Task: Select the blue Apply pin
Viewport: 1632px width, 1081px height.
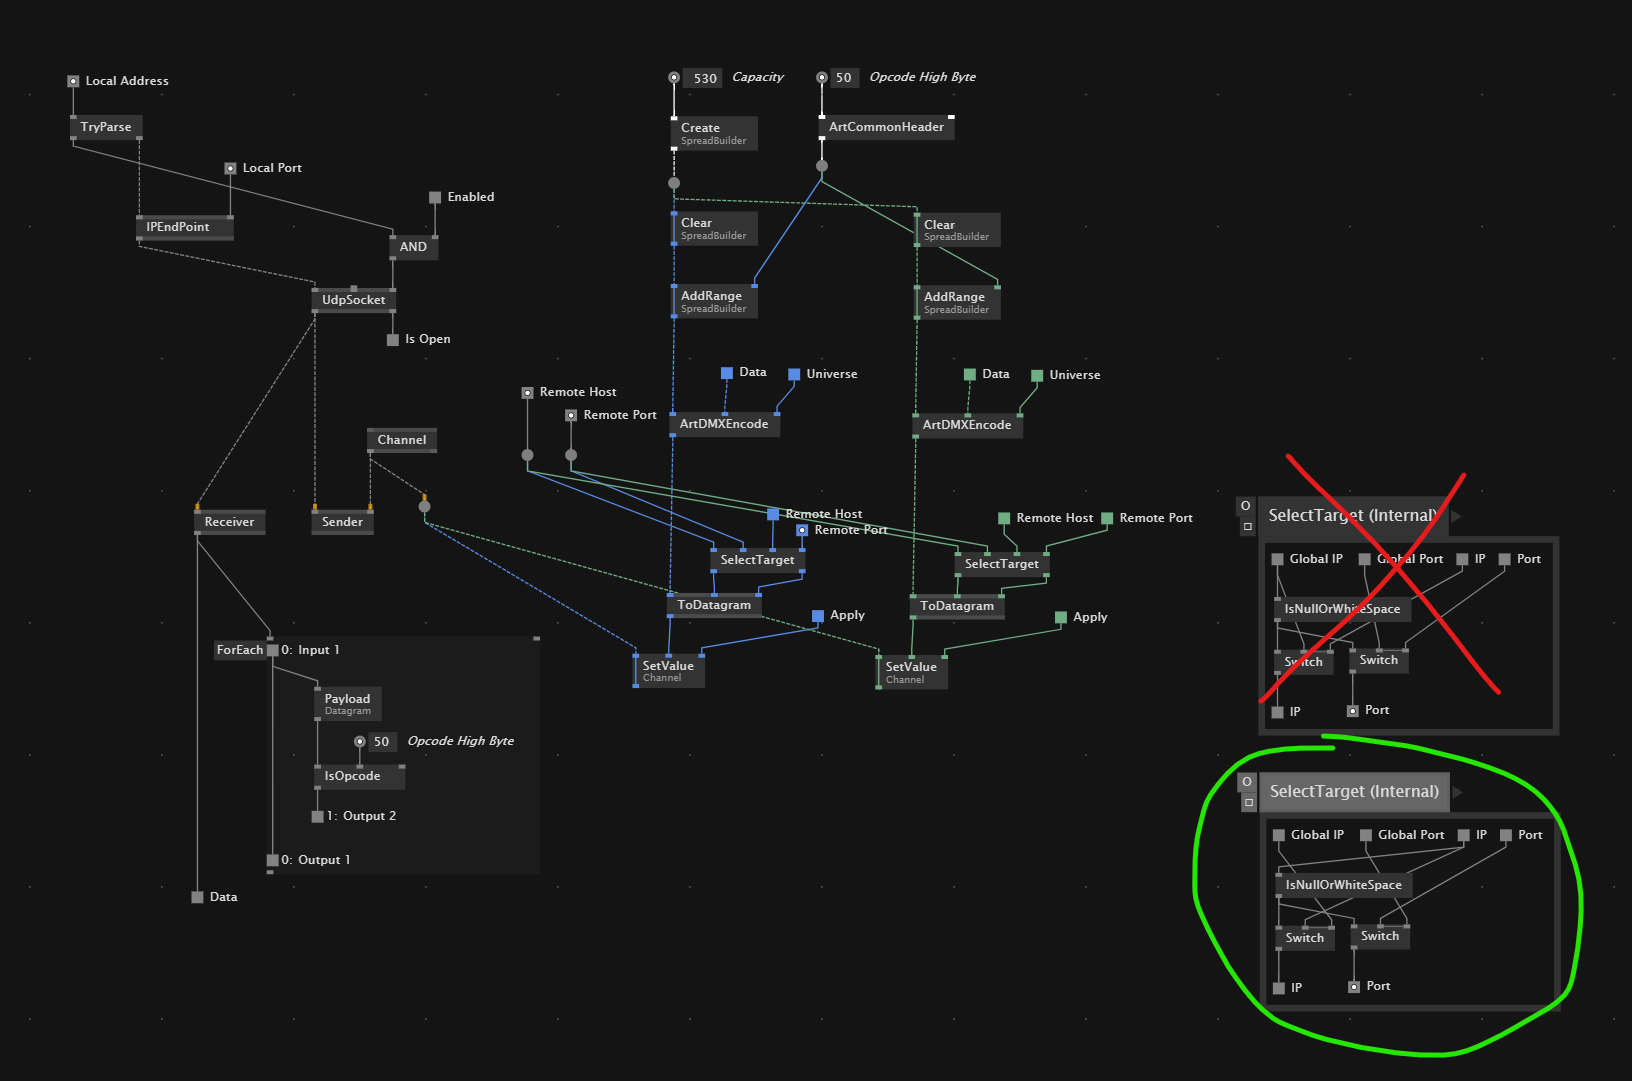Action: [818, 616]
